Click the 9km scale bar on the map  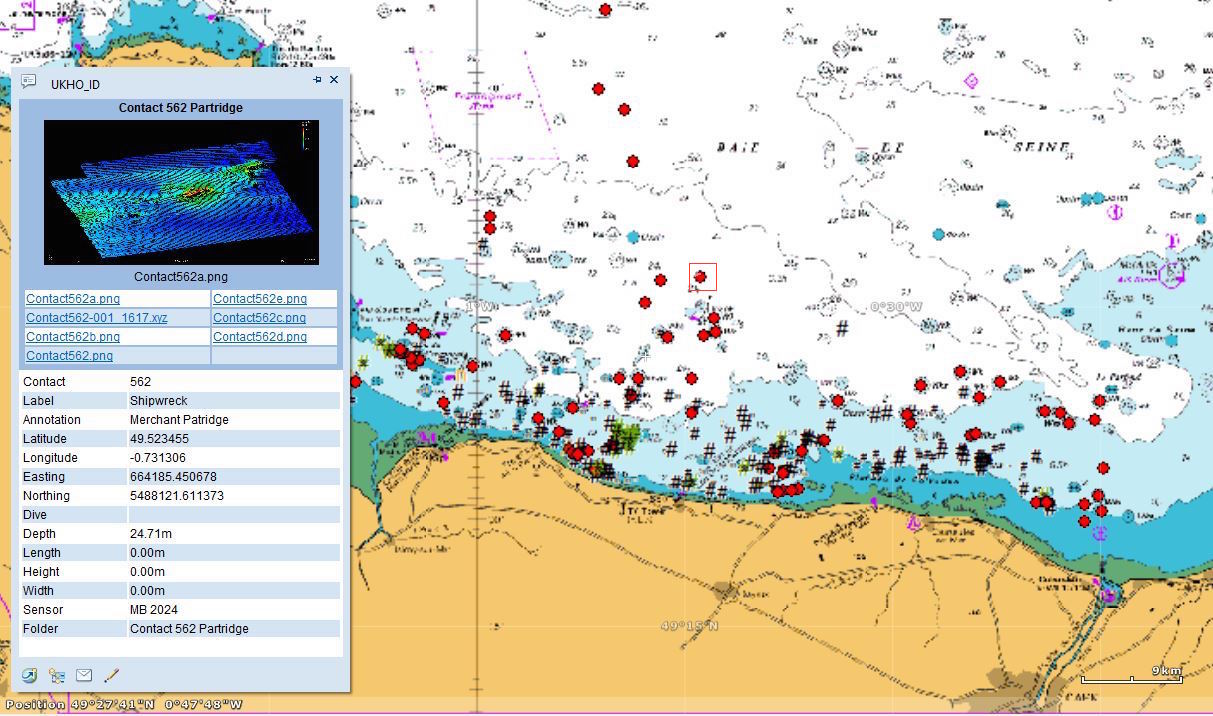[1132, 675]
